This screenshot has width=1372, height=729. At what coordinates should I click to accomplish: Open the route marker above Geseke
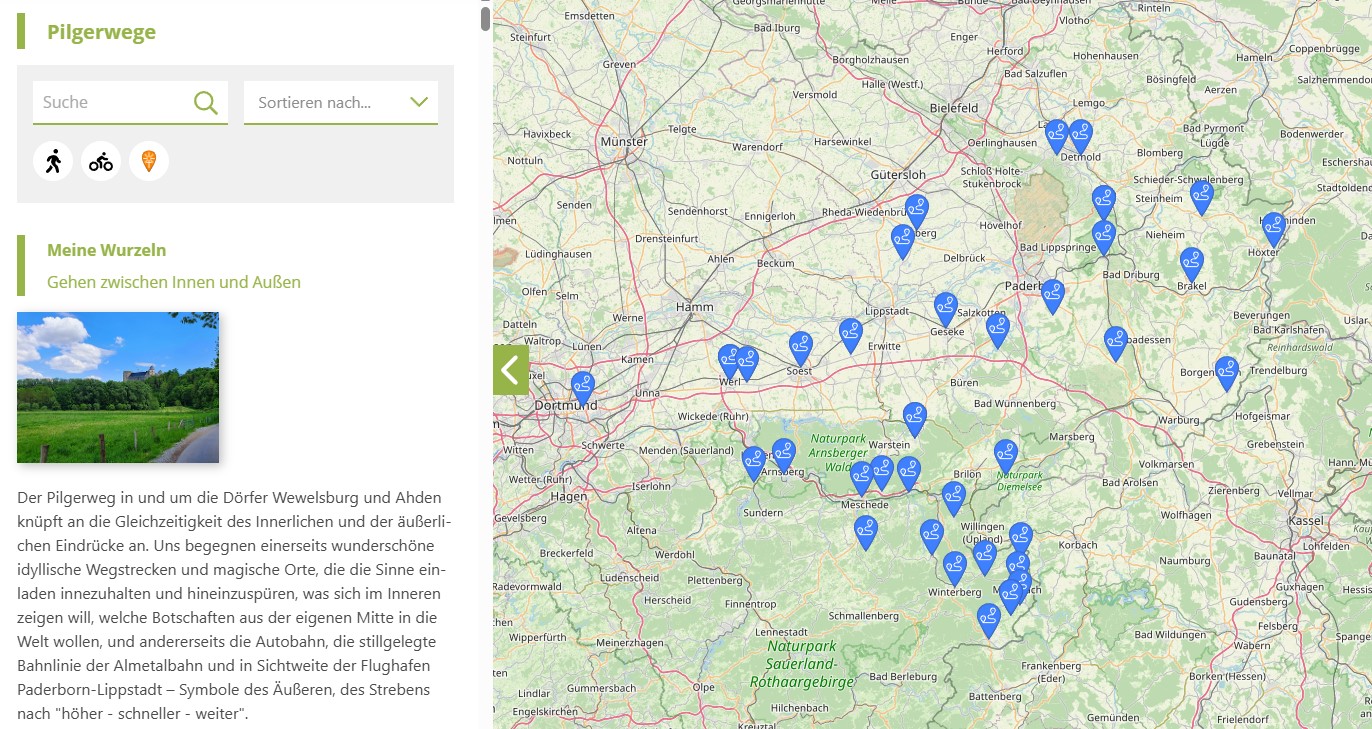(945, 307)
